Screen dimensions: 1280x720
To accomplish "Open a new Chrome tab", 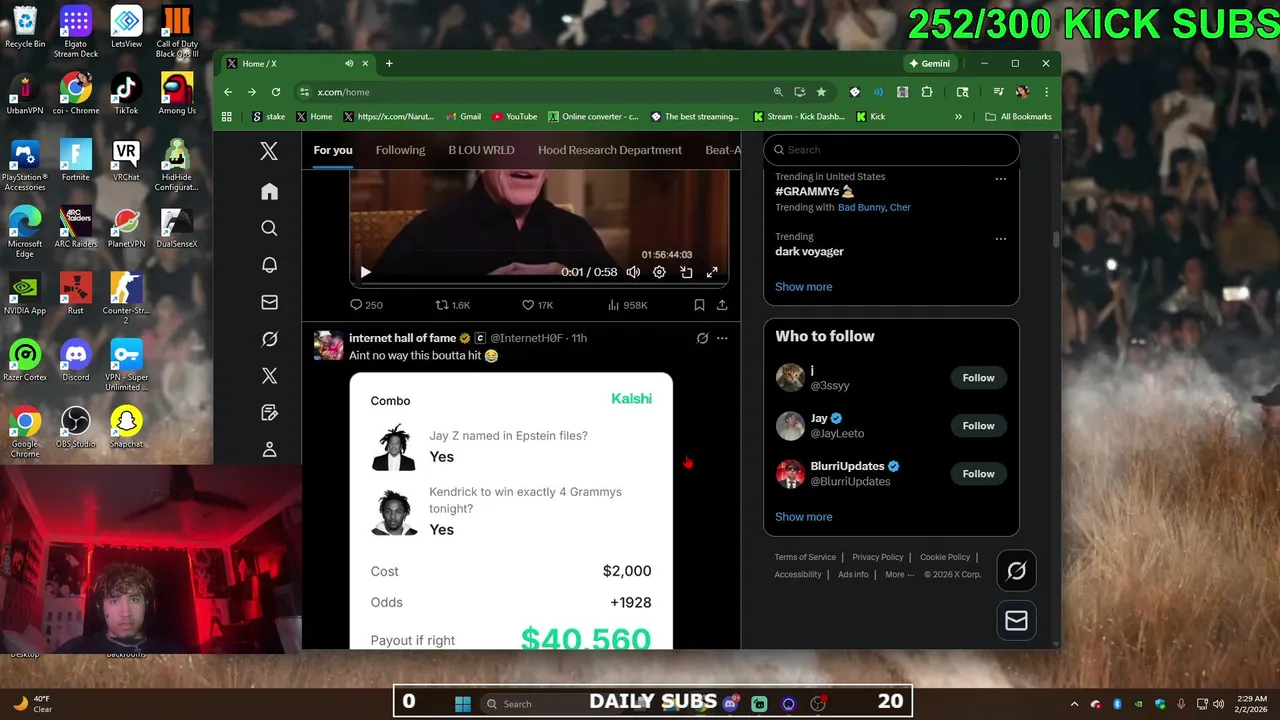I will pyautogui.click(x=389, y=63).
